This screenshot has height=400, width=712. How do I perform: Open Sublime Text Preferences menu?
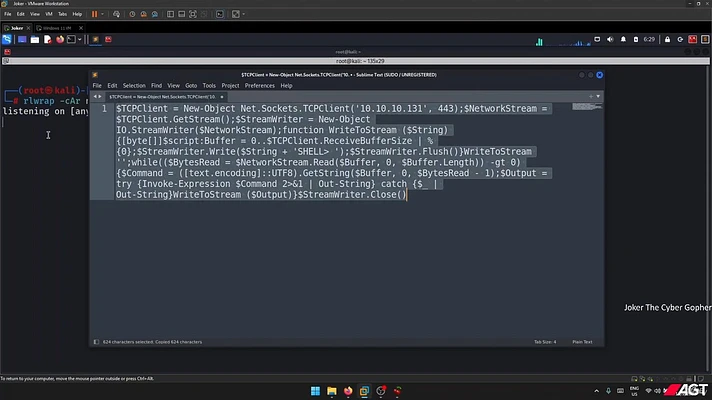(260, 85)
